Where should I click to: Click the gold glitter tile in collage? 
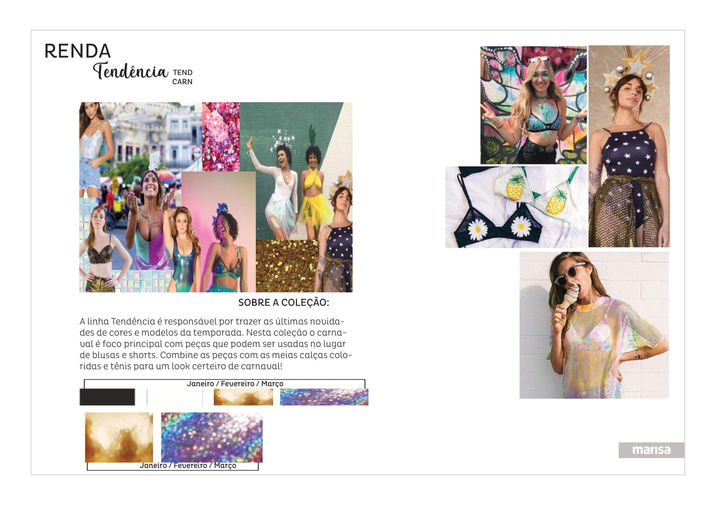point(287,266)
